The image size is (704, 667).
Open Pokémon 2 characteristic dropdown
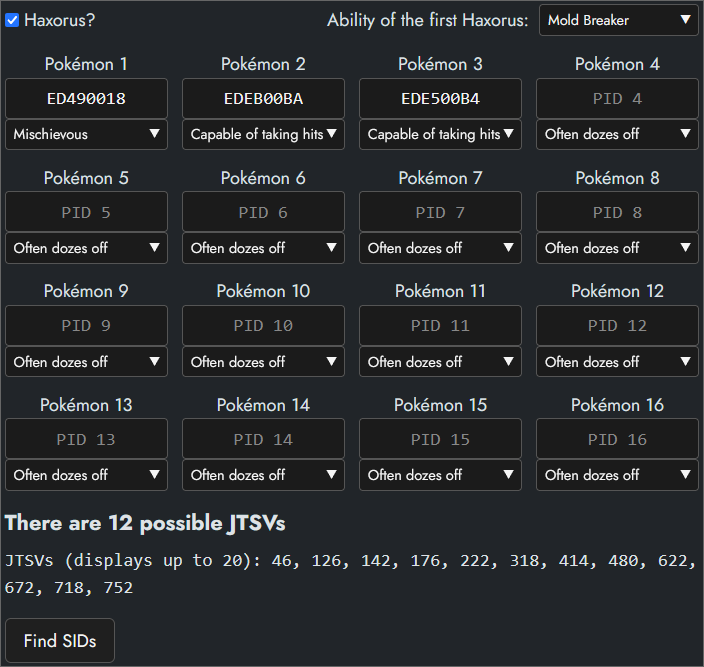click(x=263, y=134)
